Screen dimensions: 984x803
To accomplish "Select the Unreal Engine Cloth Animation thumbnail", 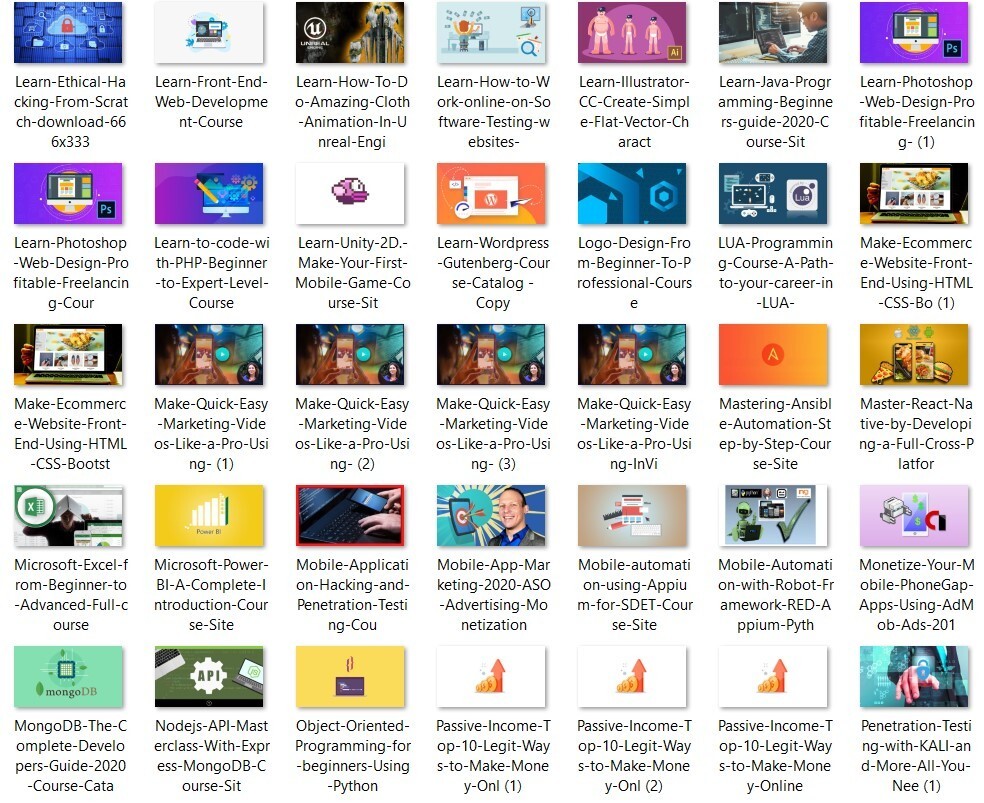I will click(x=350, y=32).
